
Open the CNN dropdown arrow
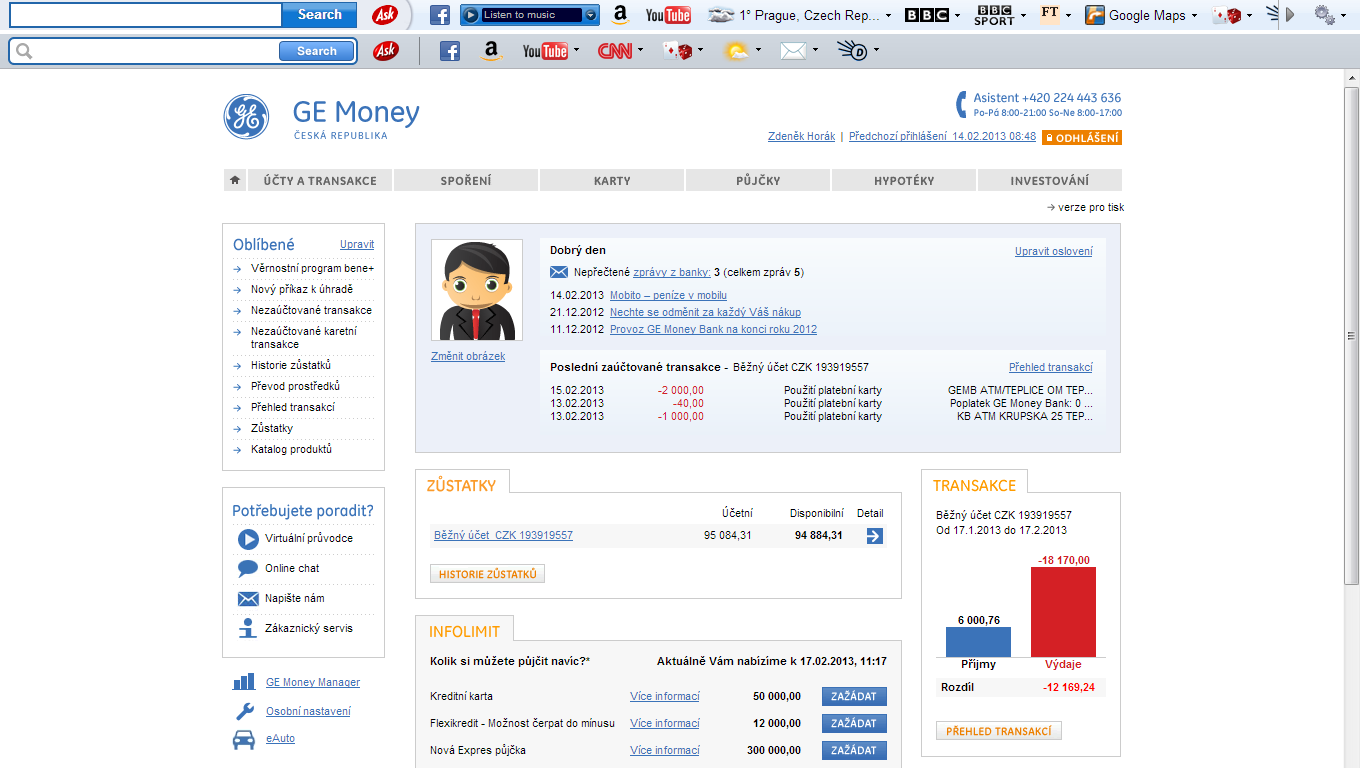[642, 49]
